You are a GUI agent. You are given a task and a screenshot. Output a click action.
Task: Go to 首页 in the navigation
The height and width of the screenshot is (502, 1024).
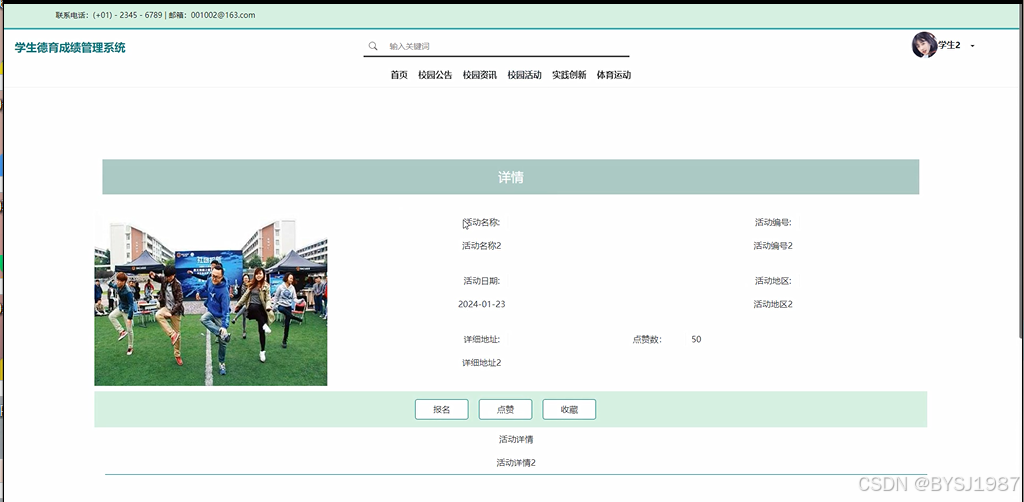tap(399, 75)
